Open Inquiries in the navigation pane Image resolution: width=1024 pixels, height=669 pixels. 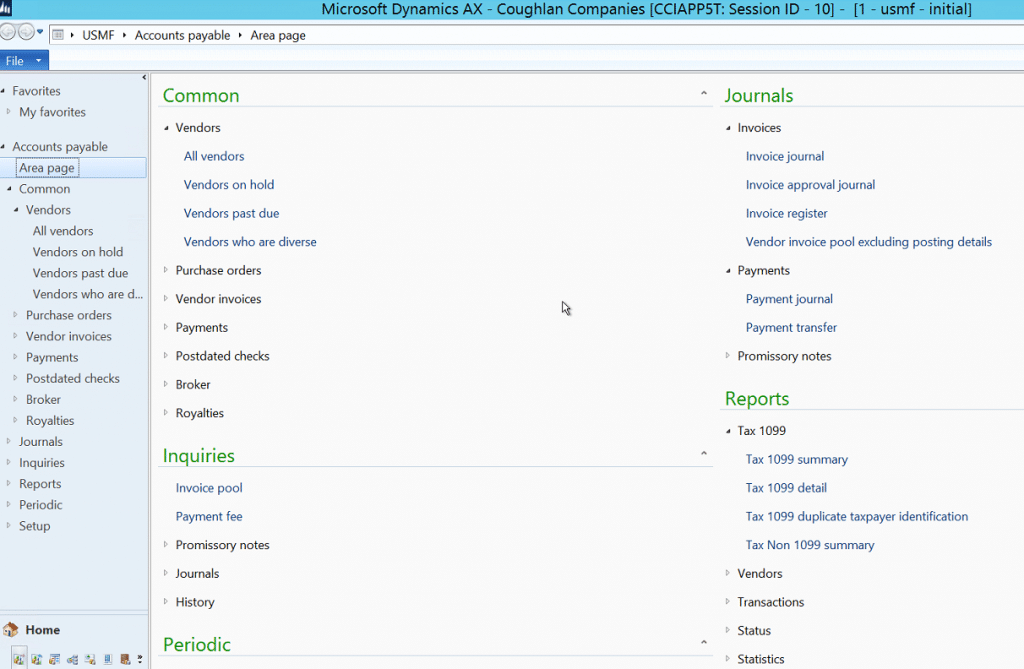(x=42, y=463)
